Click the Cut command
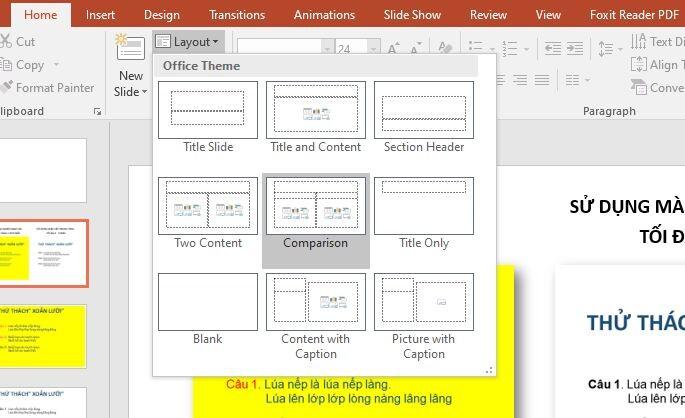685x418 pixels. 17,41
